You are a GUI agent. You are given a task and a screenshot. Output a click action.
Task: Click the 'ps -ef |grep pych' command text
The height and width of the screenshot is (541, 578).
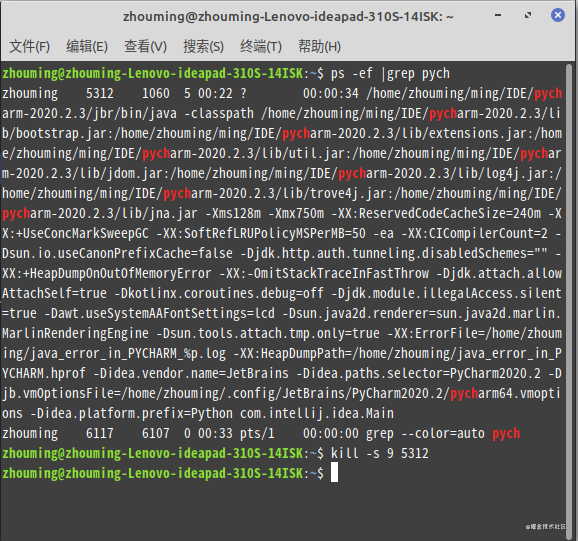[390, 73]
